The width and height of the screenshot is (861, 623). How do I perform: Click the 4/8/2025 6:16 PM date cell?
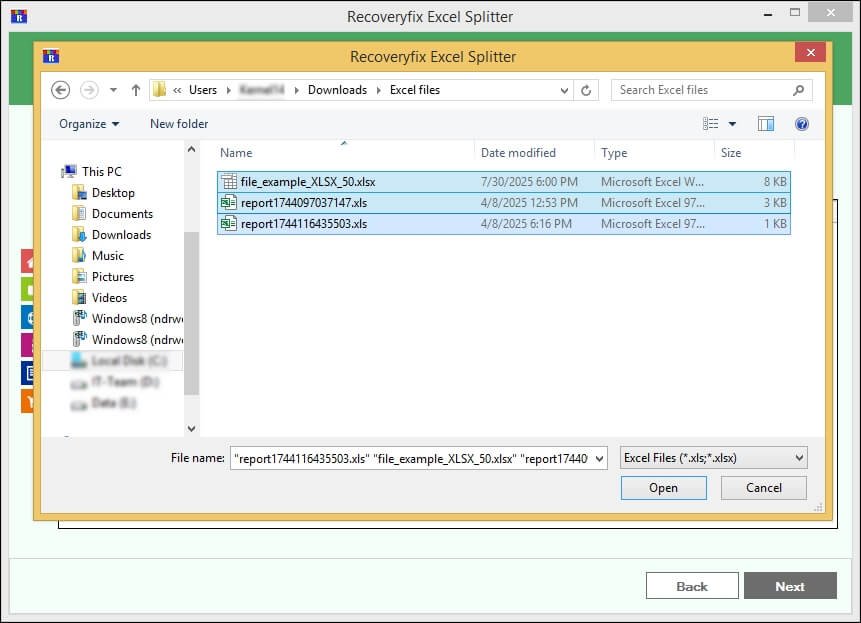click(x=526, y=224)
